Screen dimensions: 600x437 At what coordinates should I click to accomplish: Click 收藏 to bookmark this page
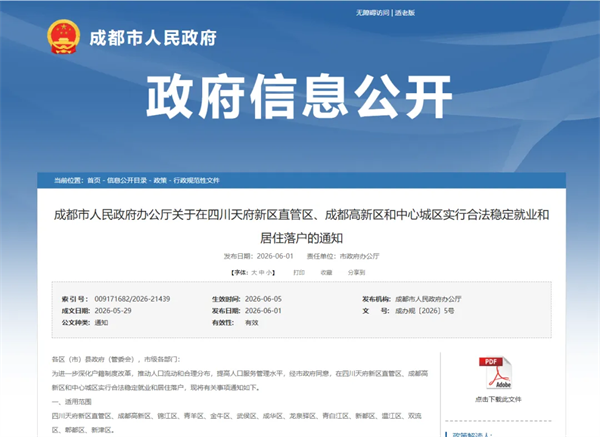[x=326, y=272]
